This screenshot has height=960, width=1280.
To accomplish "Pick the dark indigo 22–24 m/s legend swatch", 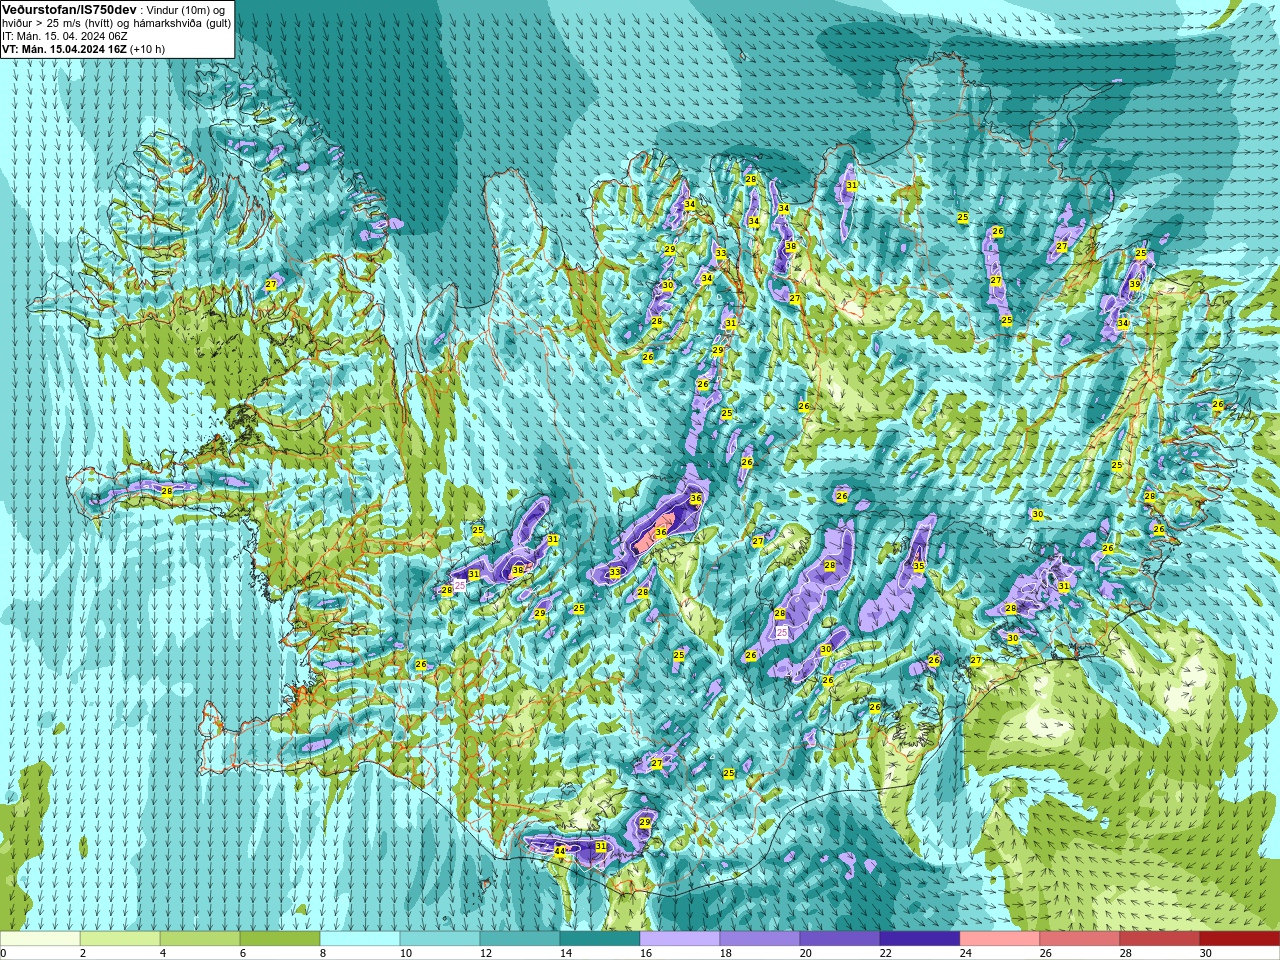I will click(x=920, y=939).
